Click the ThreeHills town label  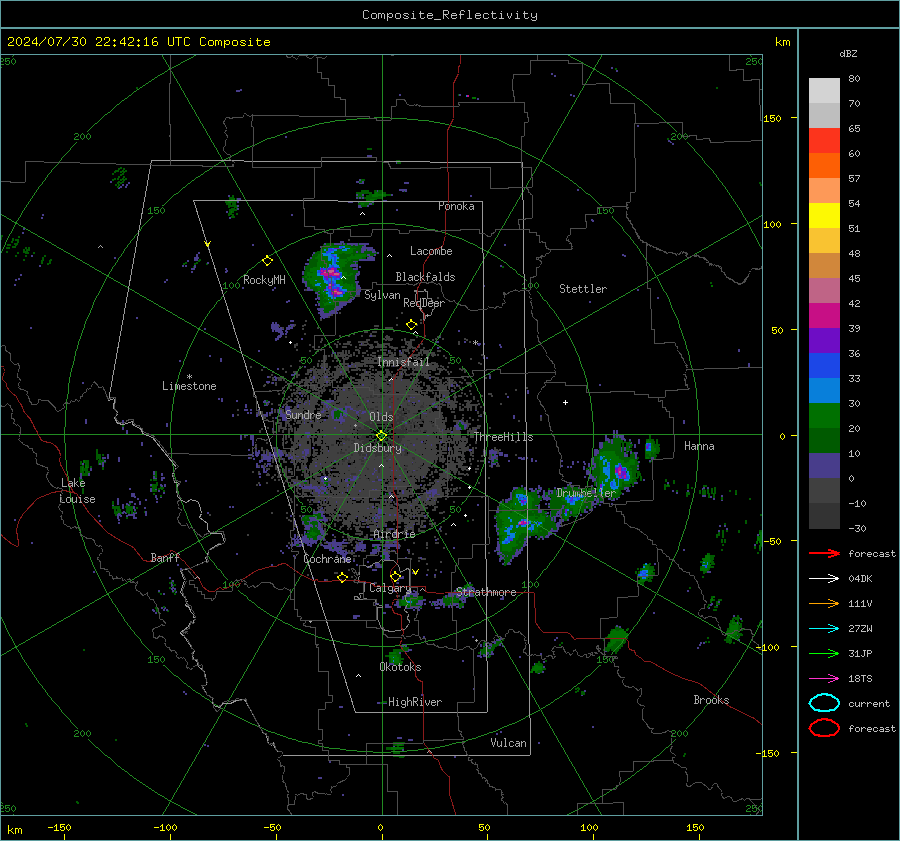coord(503,437)
